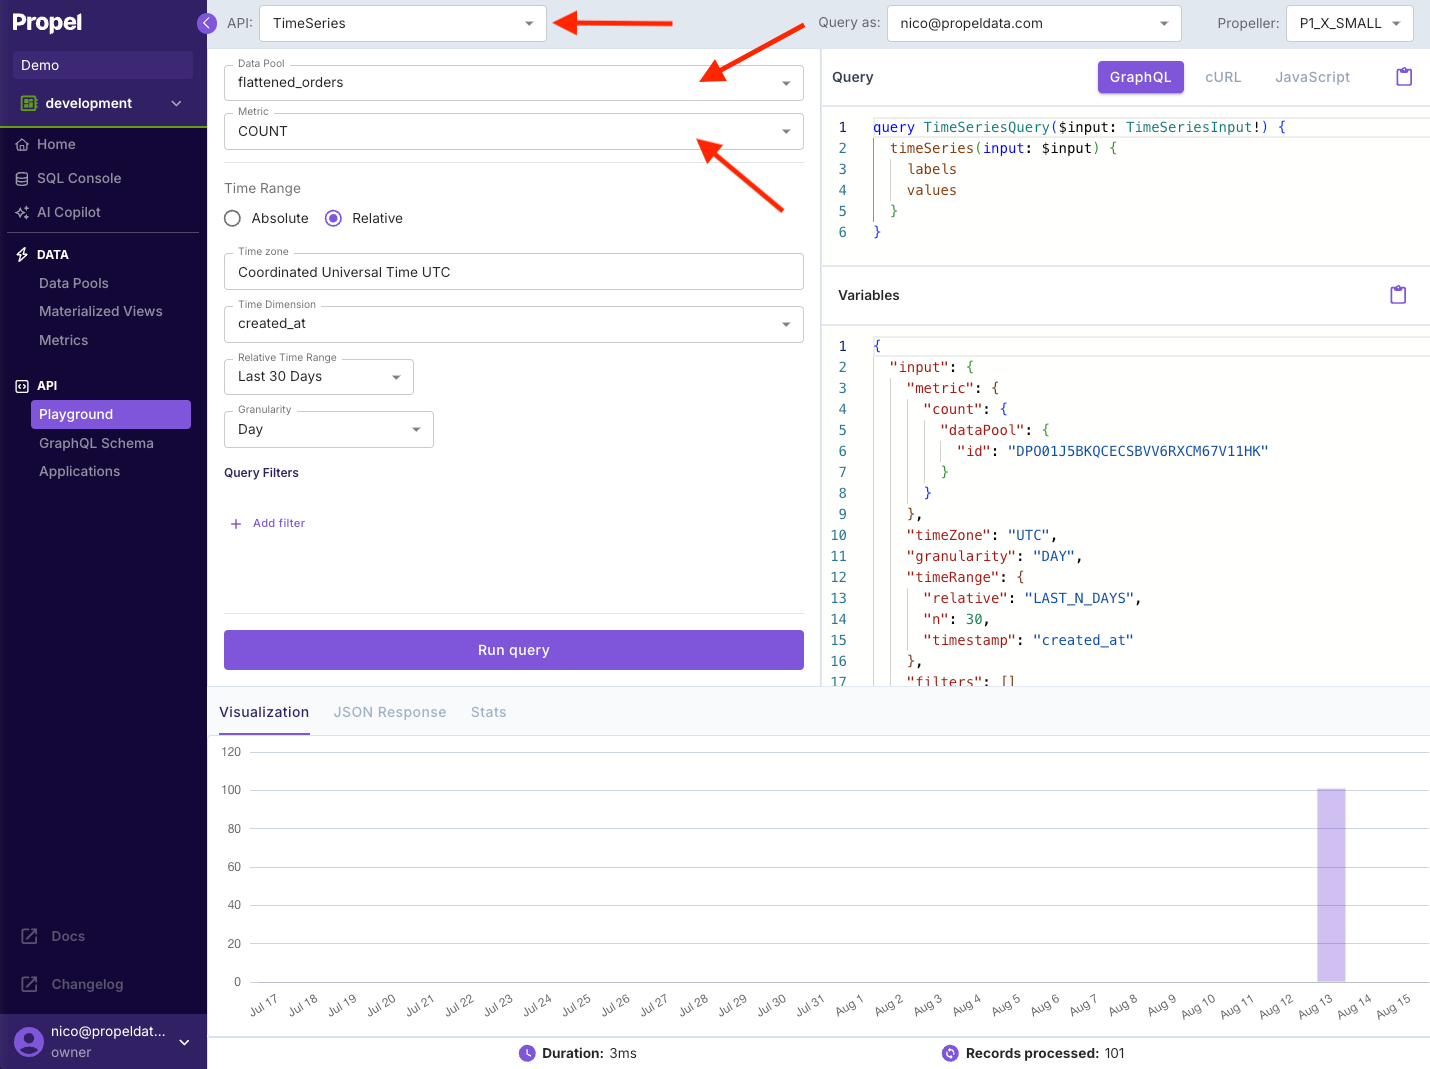This screenshot has height=1069, width=1430.
Task: Click the Records processed icon
Action: [950, 1053]
